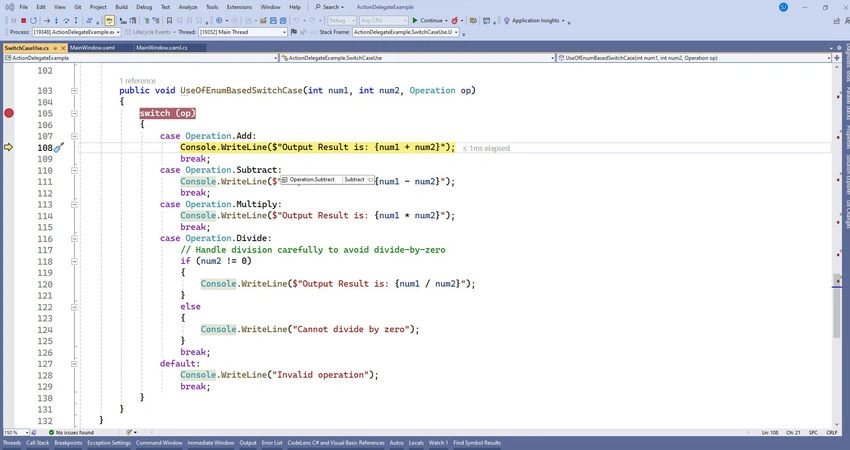Expand the Stack Frame dropdown
The width and height of the screenshot is (850, 450).
[x=406, y=32]
